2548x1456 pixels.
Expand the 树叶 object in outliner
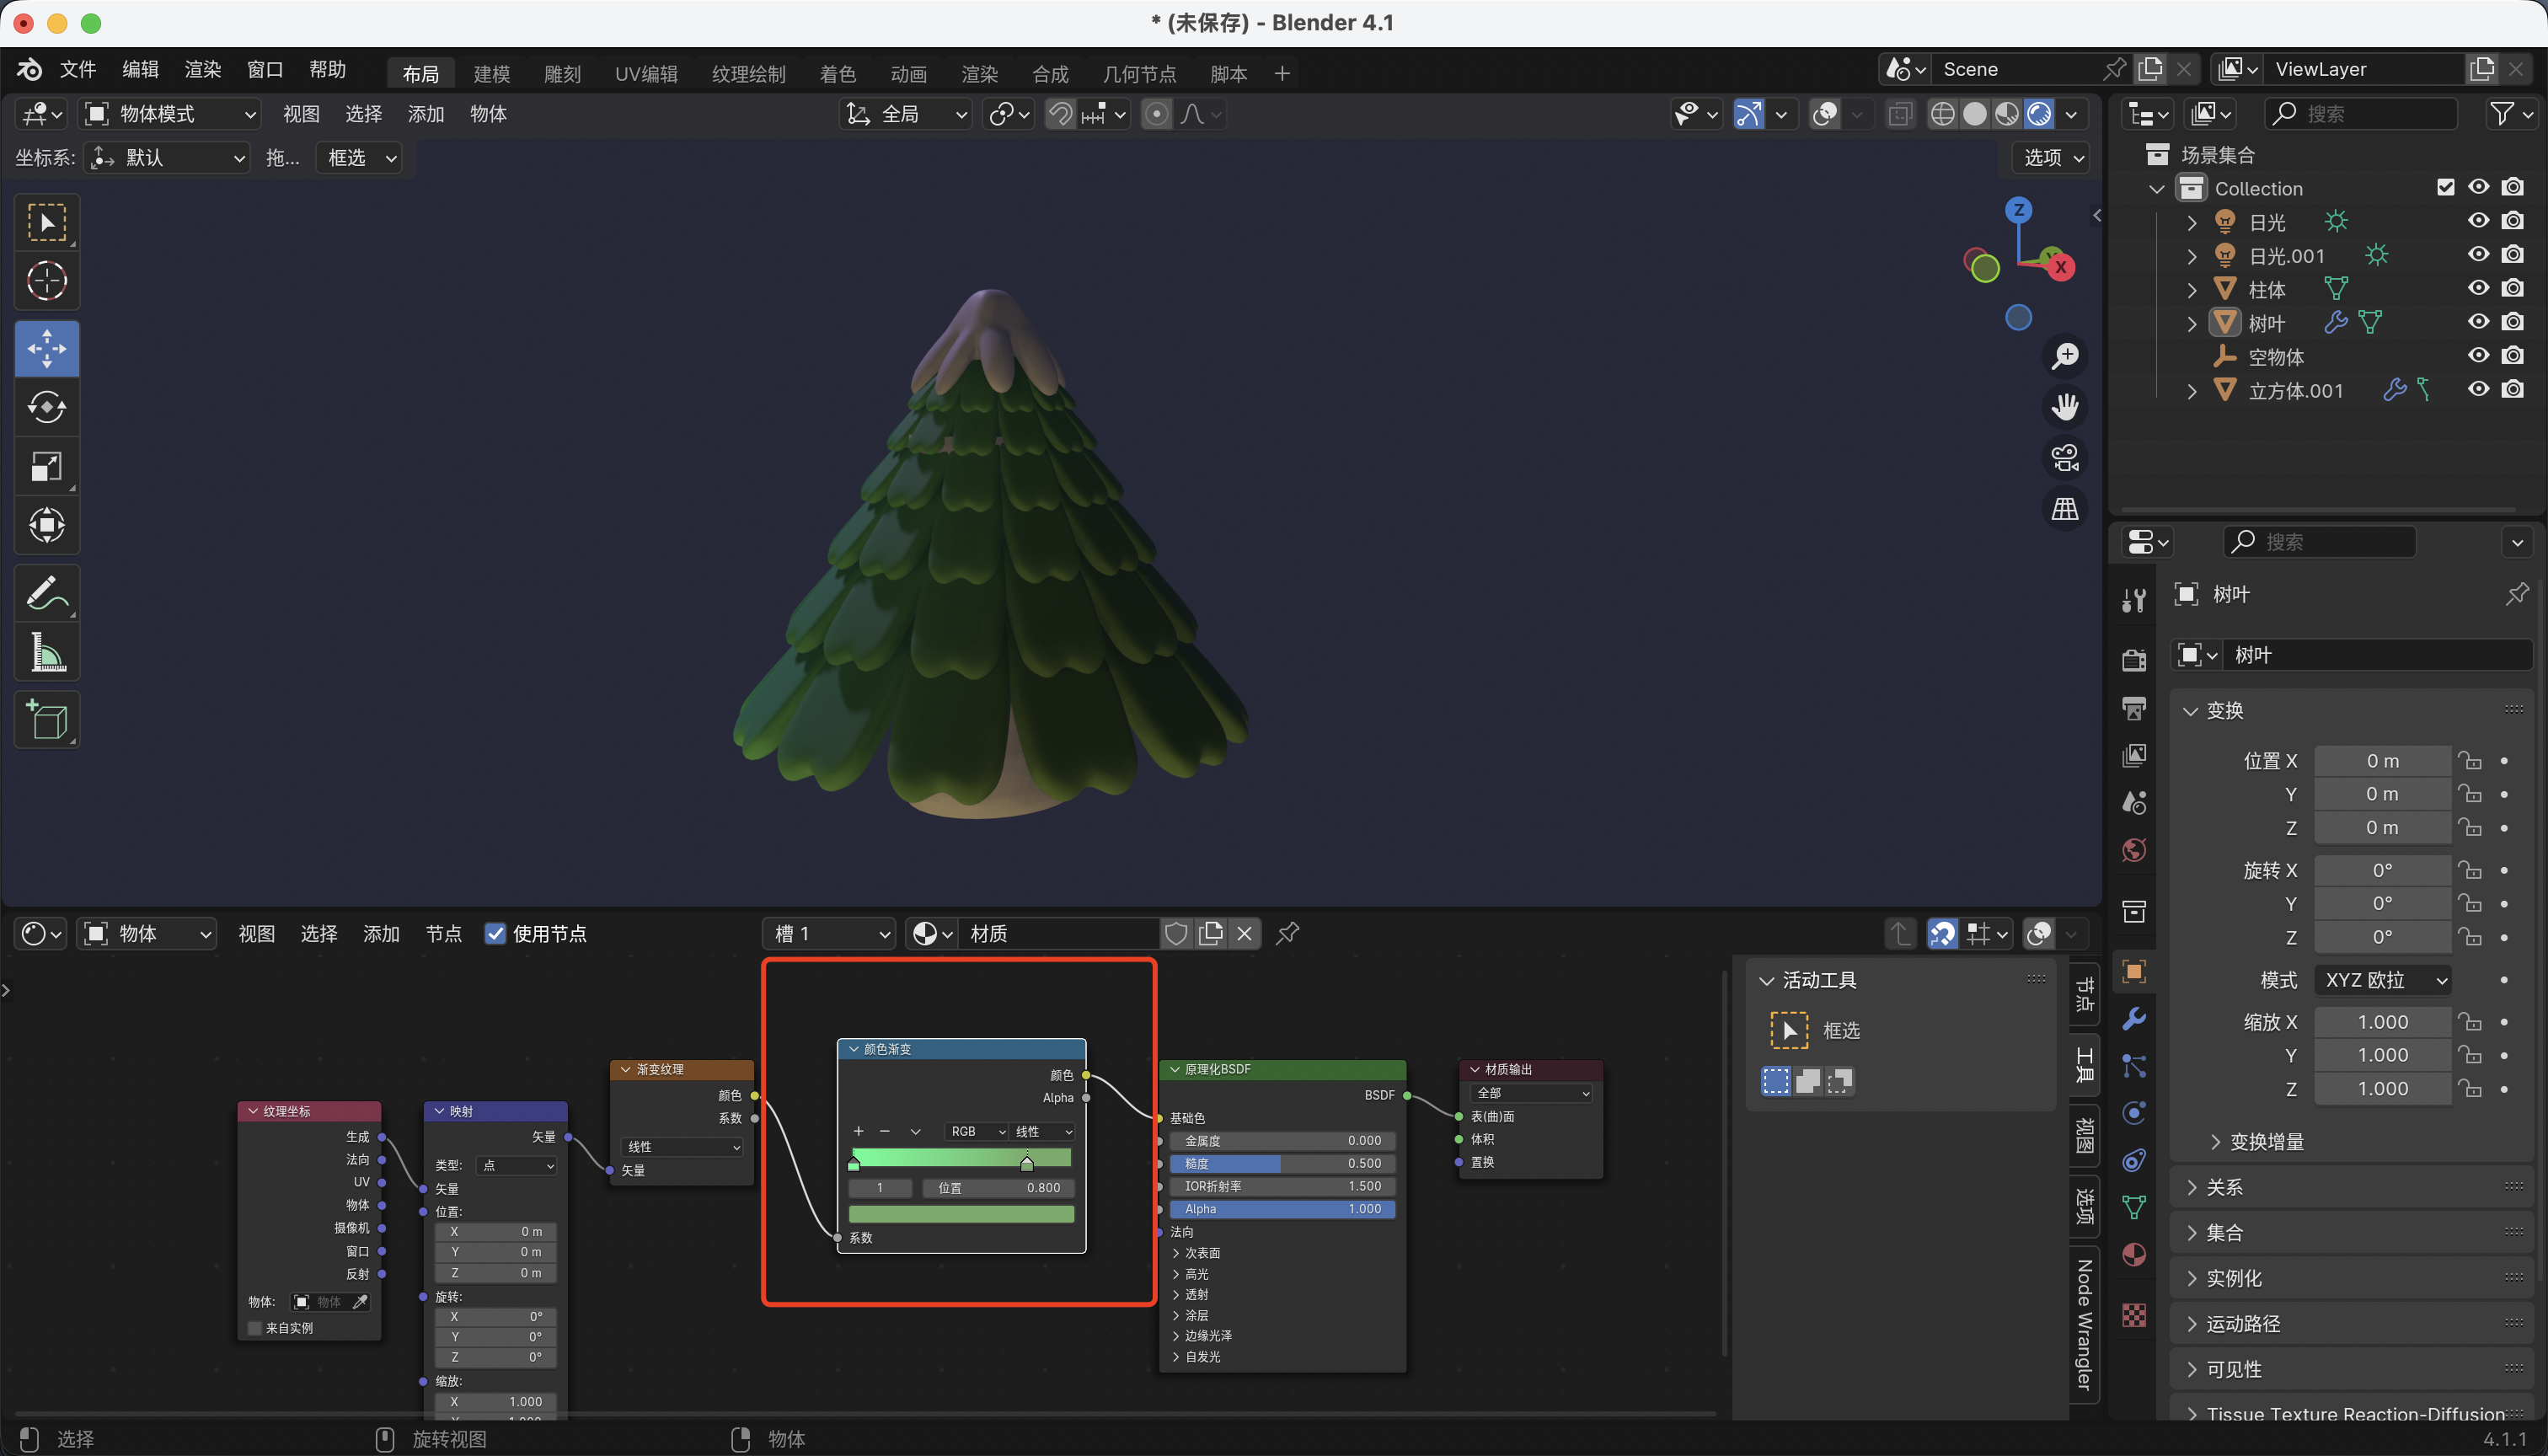(2191, 323)
